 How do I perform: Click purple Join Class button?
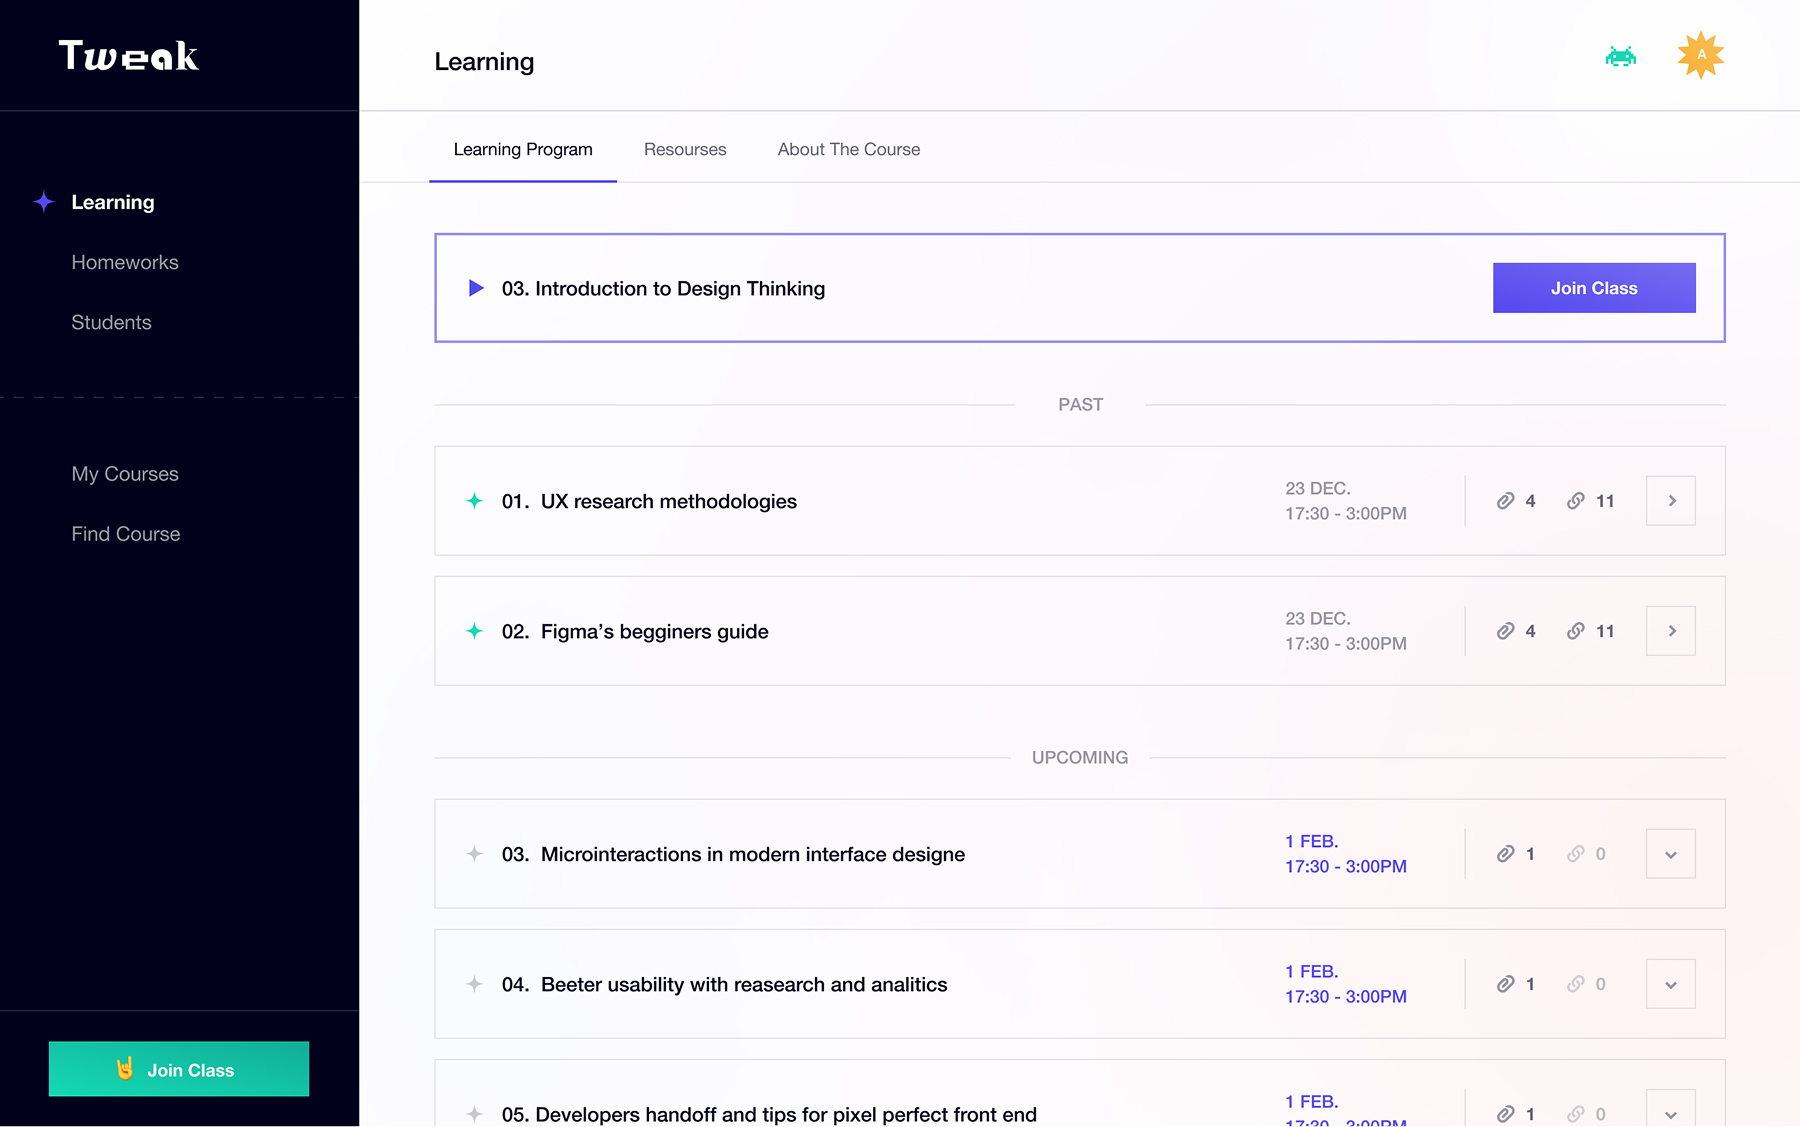pyautogui.click(x=1594, y=288)
